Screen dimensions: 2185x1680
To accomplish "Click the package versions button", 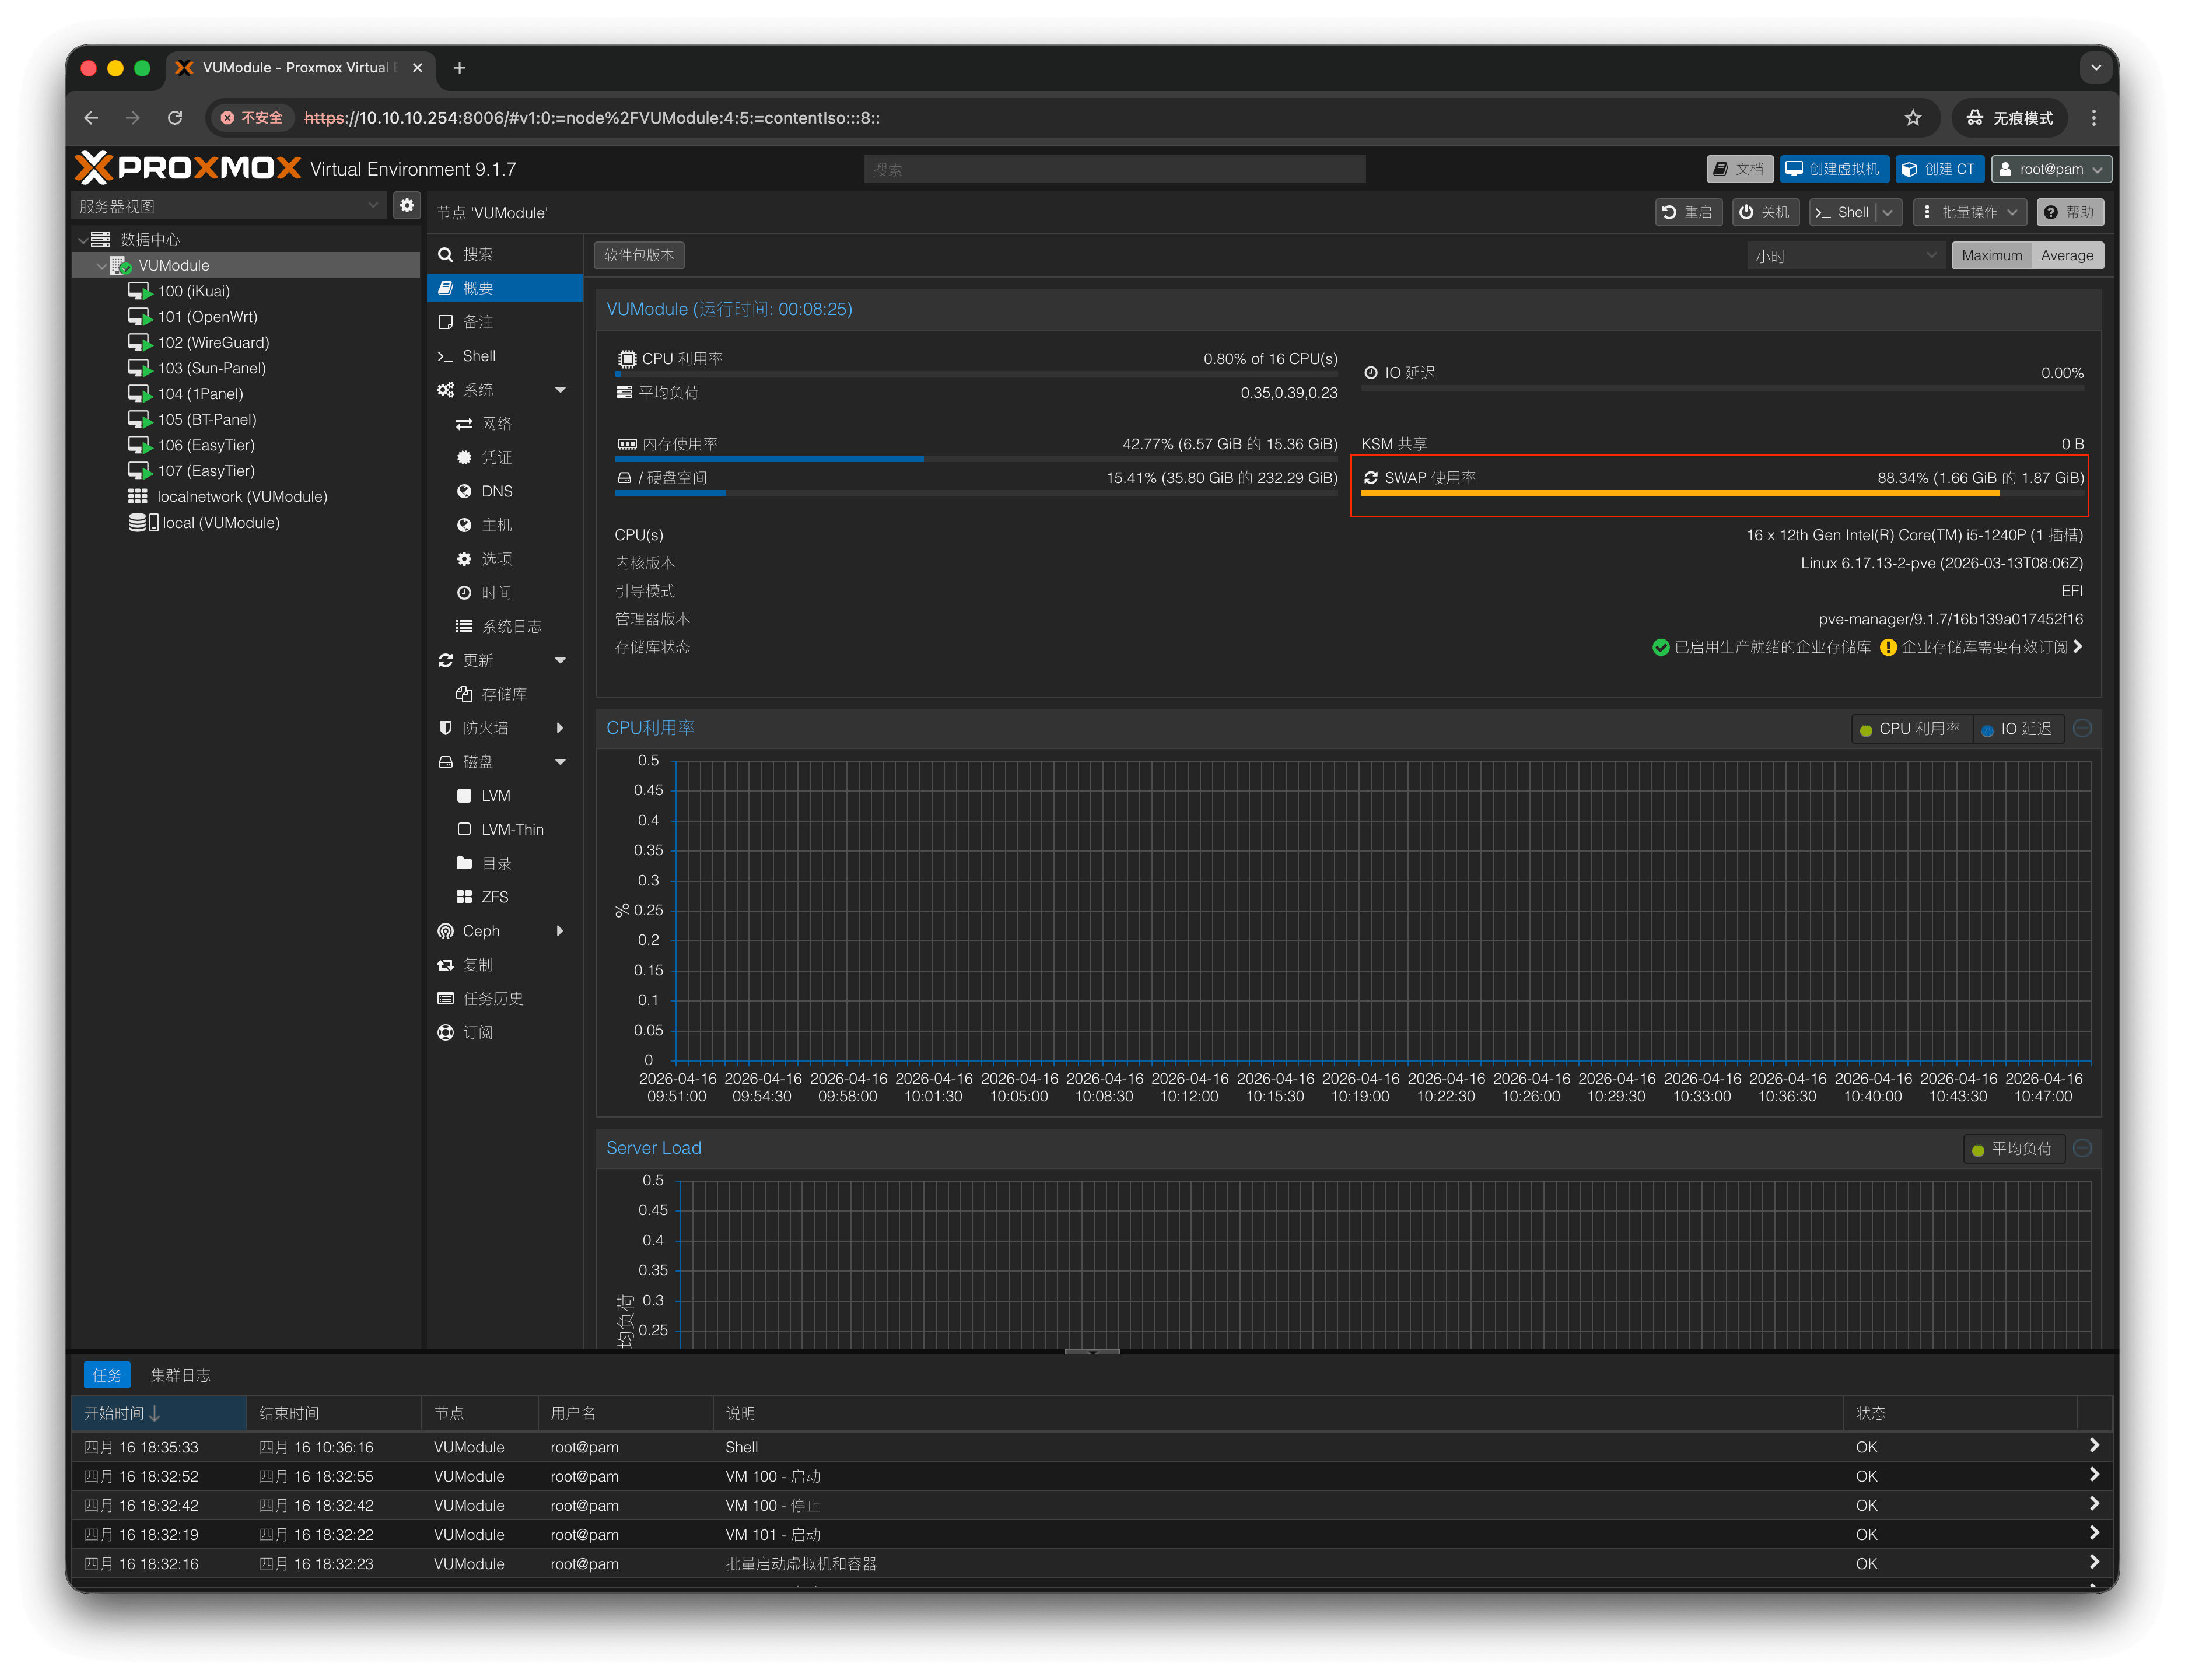I will 638,255.
